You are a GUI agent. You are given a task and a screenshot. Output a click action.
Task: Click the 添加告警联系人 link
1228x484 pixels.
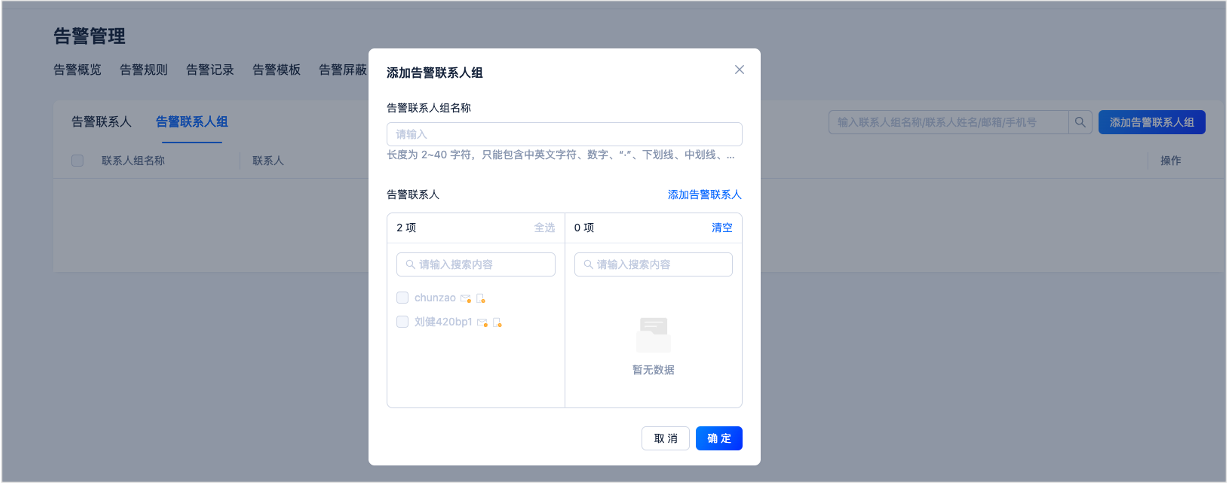[705, 195]
